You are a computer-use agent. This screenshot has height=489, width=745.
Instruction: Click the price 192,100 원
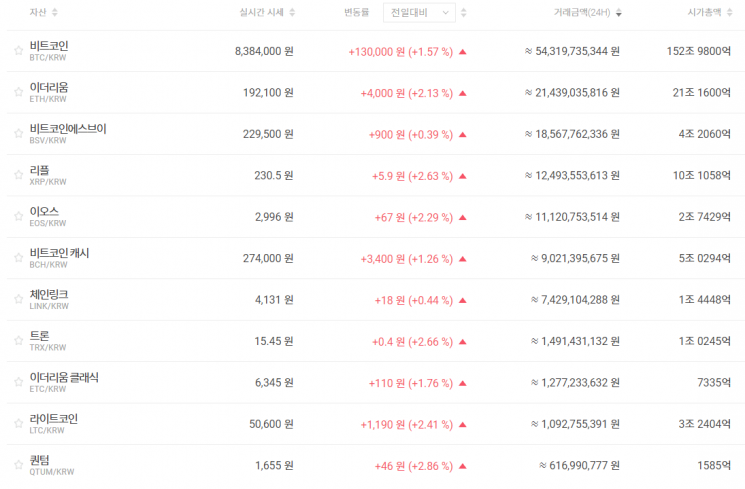pos(268,93)
